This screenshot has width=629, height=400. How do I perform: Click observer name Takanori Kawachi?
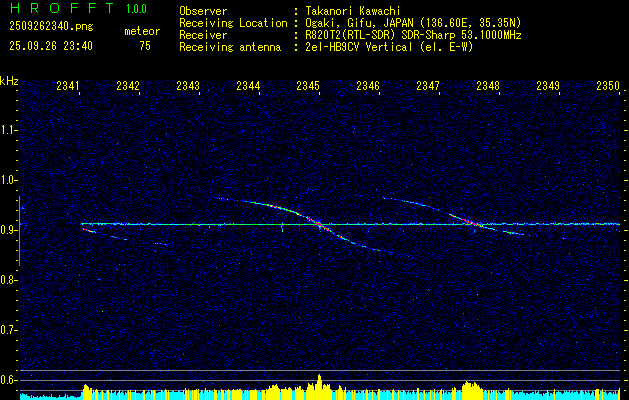pos(353,11)
